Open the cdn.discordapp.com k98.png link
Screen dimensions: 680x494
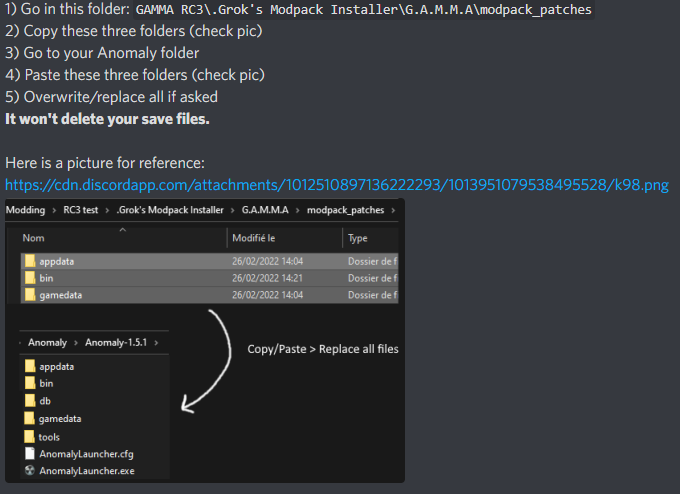click(337, 185)
